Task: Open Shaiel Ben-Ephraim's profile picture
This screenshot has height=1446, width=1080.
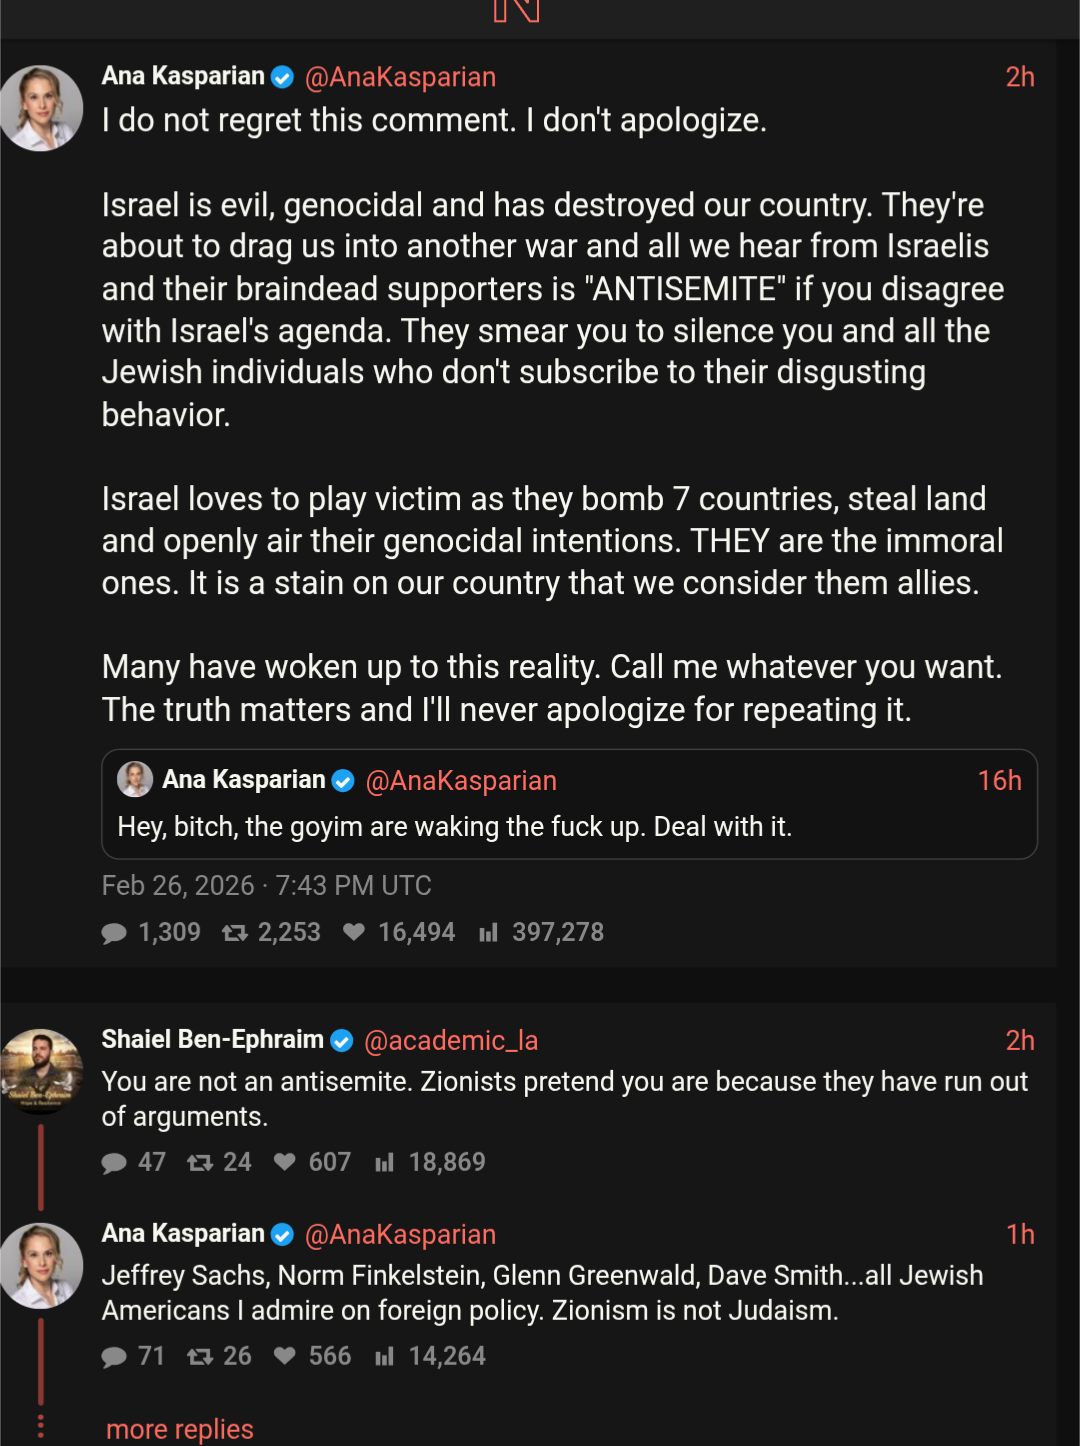Action: click(x=41, y=1071)
